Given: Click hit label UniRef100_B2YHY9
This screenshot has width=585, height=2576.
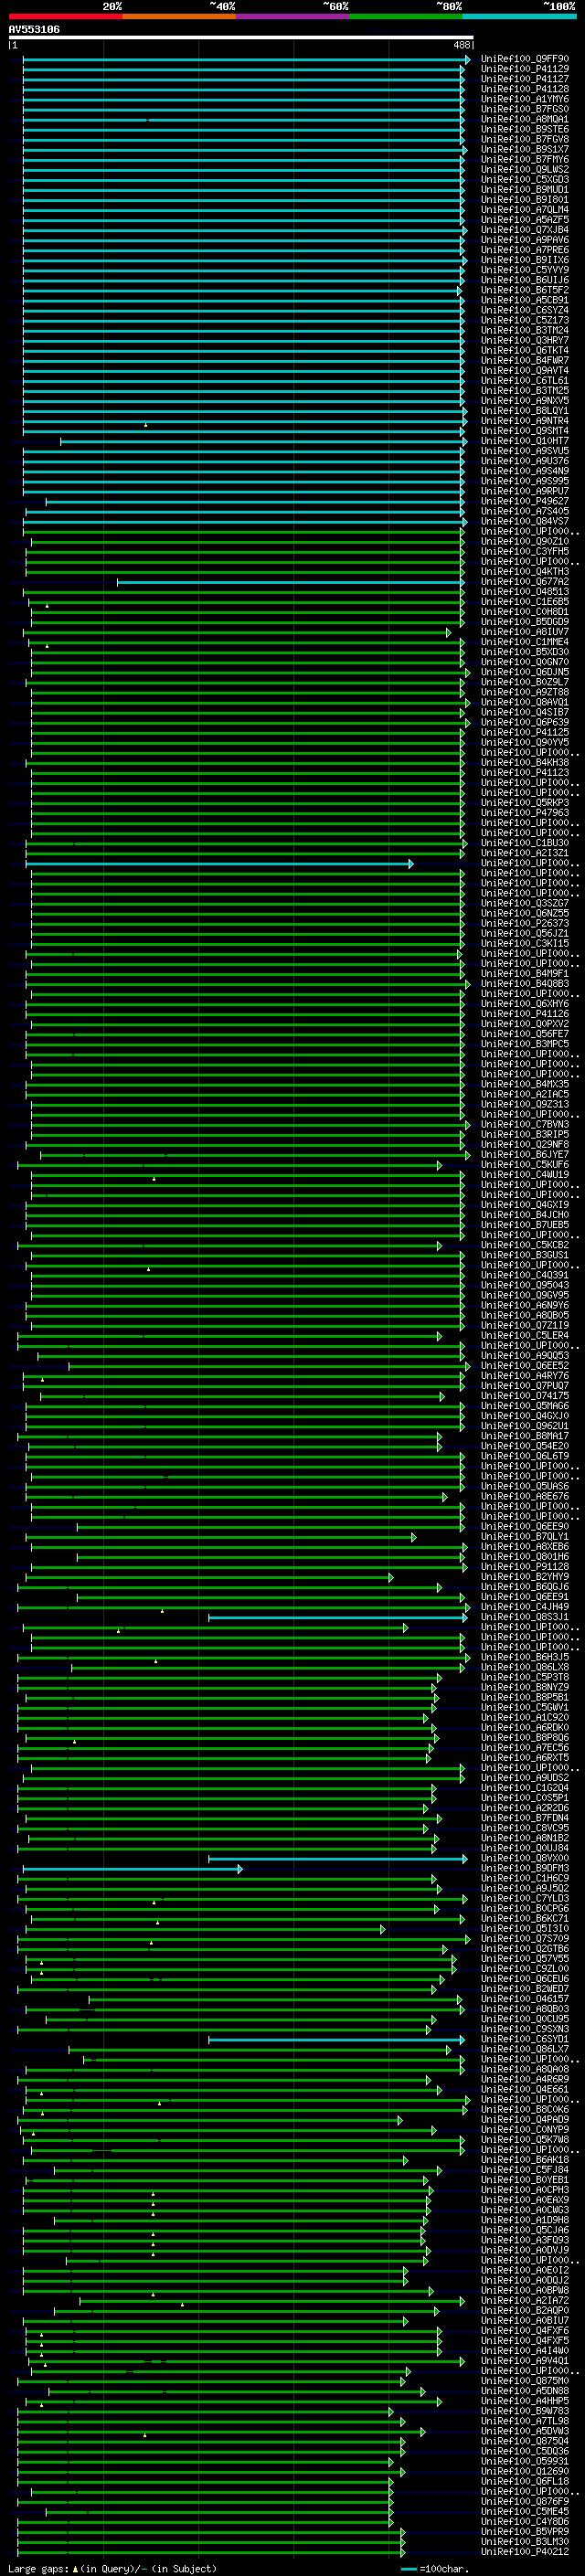Looking at the screenshot, I should click(525, 1577).
